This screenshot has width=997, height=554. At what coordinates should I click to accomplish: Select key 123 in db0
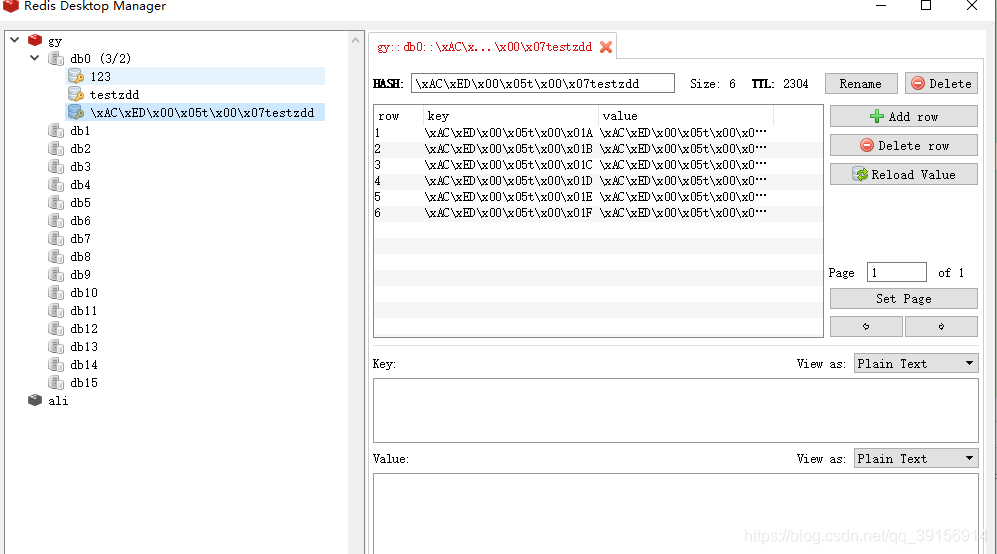(x=100, y=76)
